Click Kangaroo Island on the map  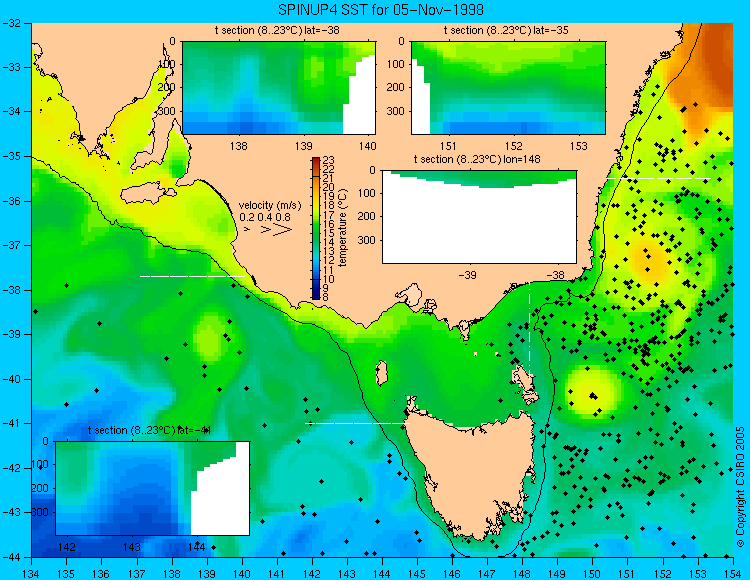[146, 194]
